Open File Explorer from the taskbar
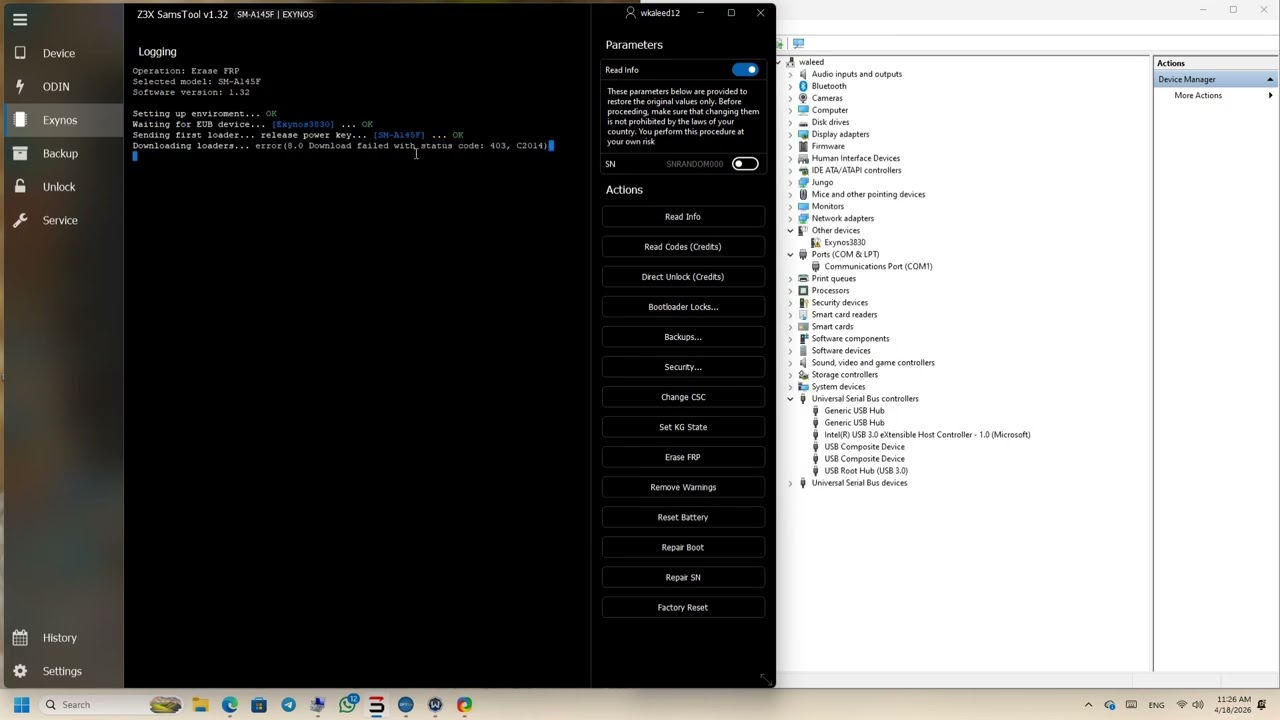 [x=201, y=705]
